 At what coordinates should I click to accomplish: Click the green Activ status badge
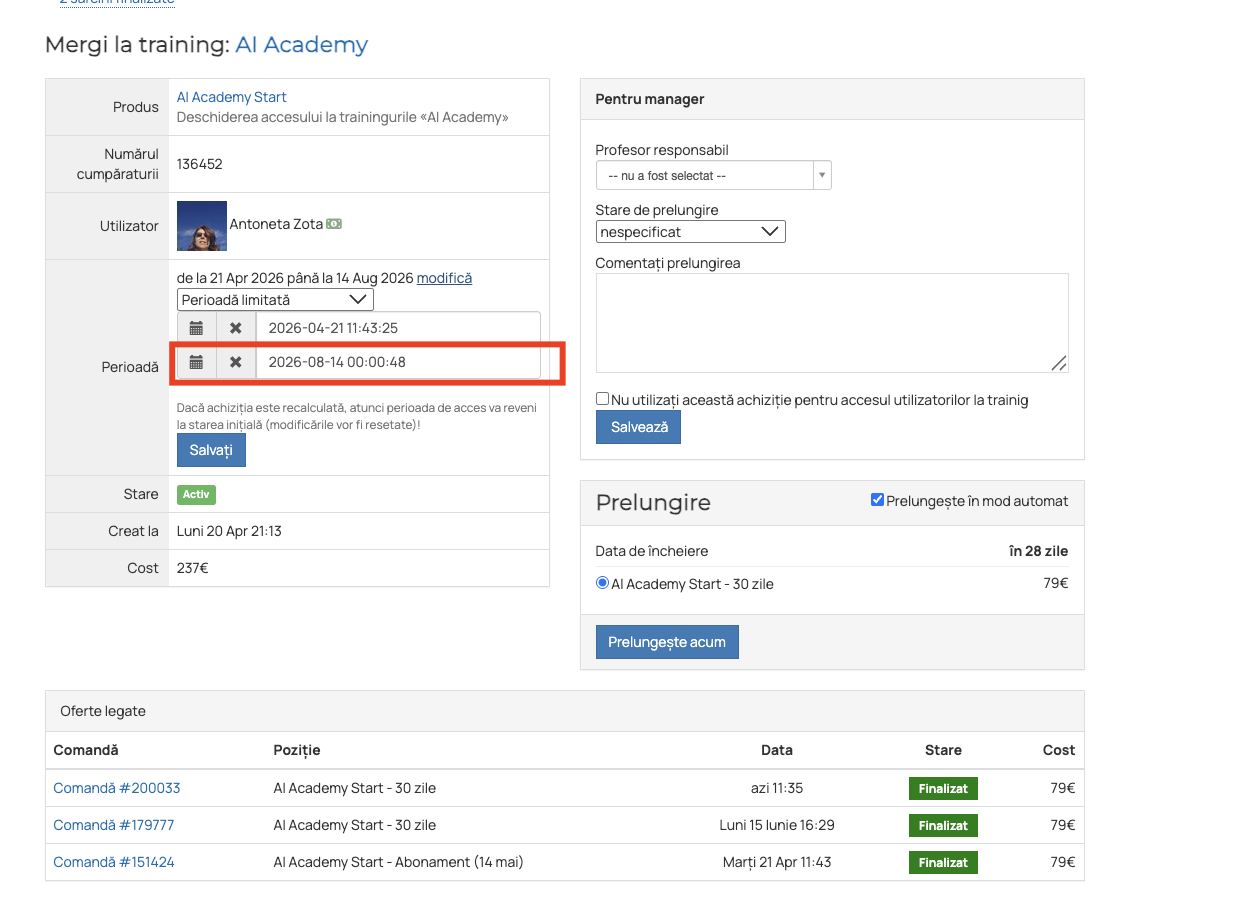tap(196, 494)
